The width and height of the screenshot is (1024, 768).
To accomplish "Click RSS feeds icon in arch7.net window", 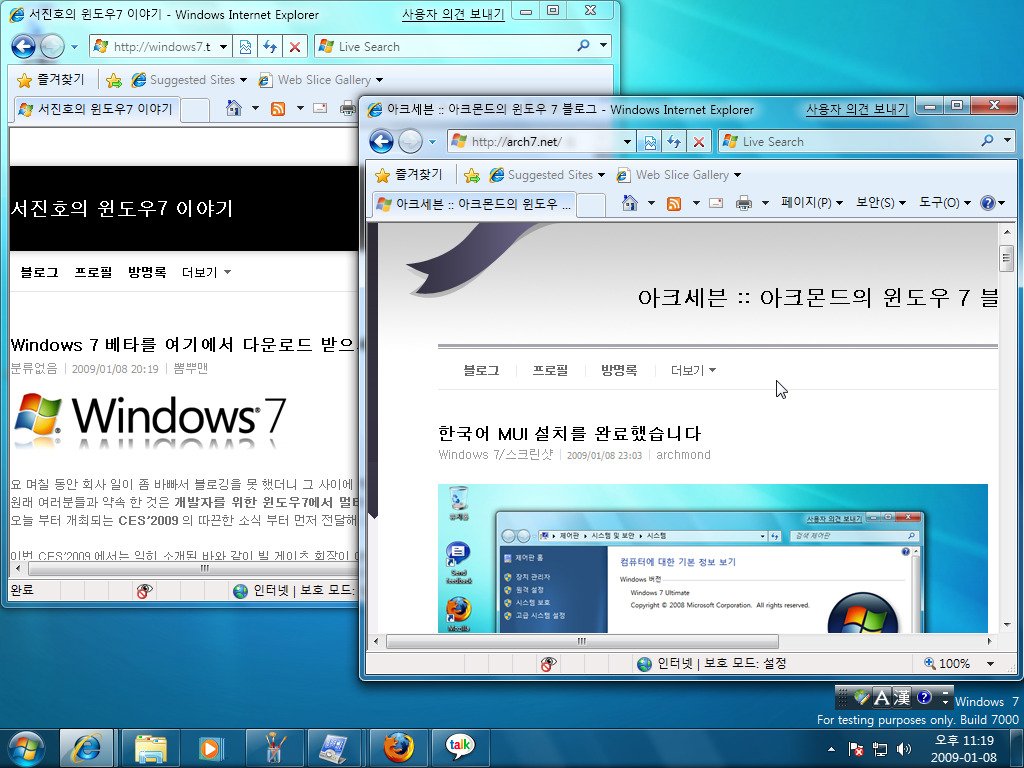I will (673, 203).
